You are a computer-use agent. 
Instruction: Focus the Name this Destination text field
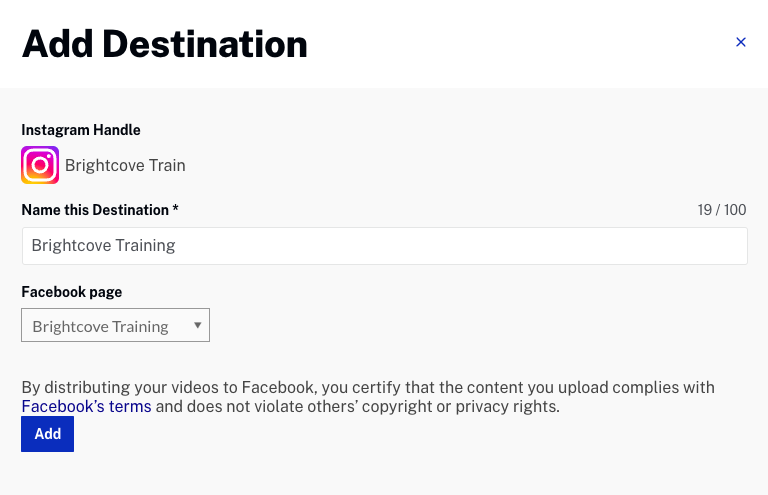tap(384, 245)
